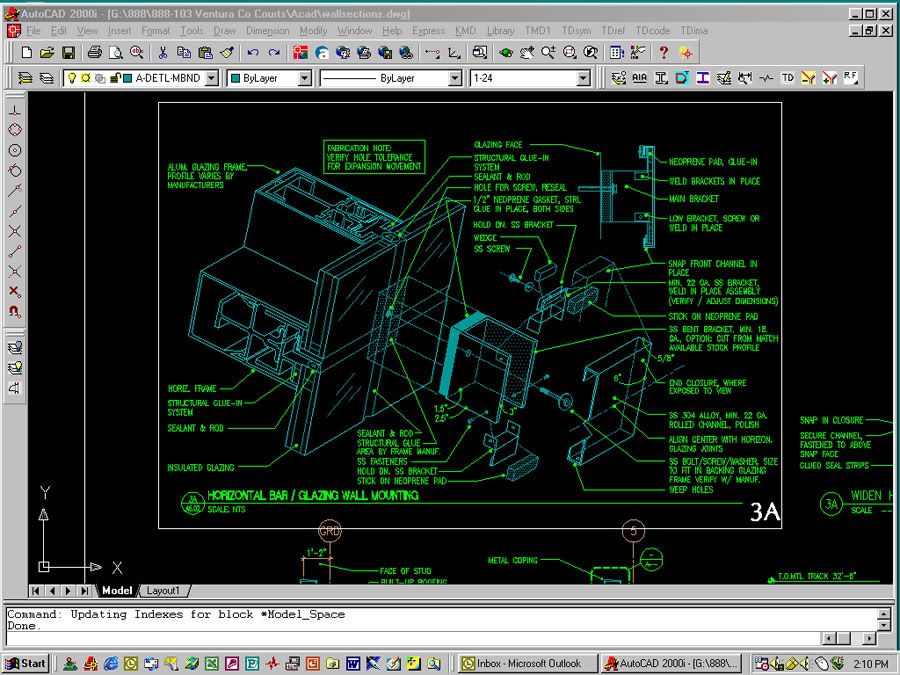This screenshot has width=900, height=675.
Task: Expand the 1-24 dropdown list
Action: [583, 78]
